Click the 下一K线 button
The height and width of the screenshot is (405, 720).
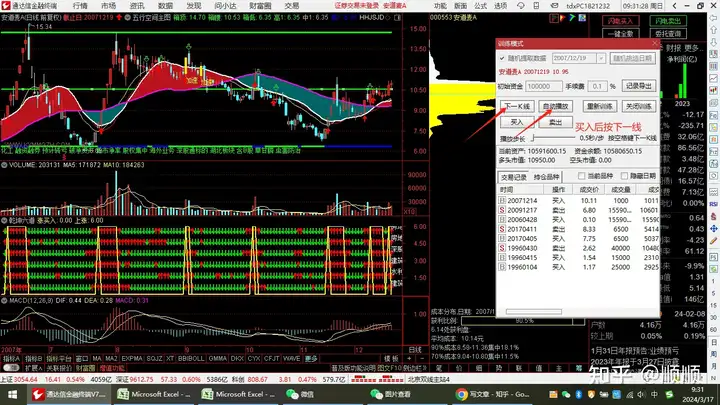click(517, 107)
